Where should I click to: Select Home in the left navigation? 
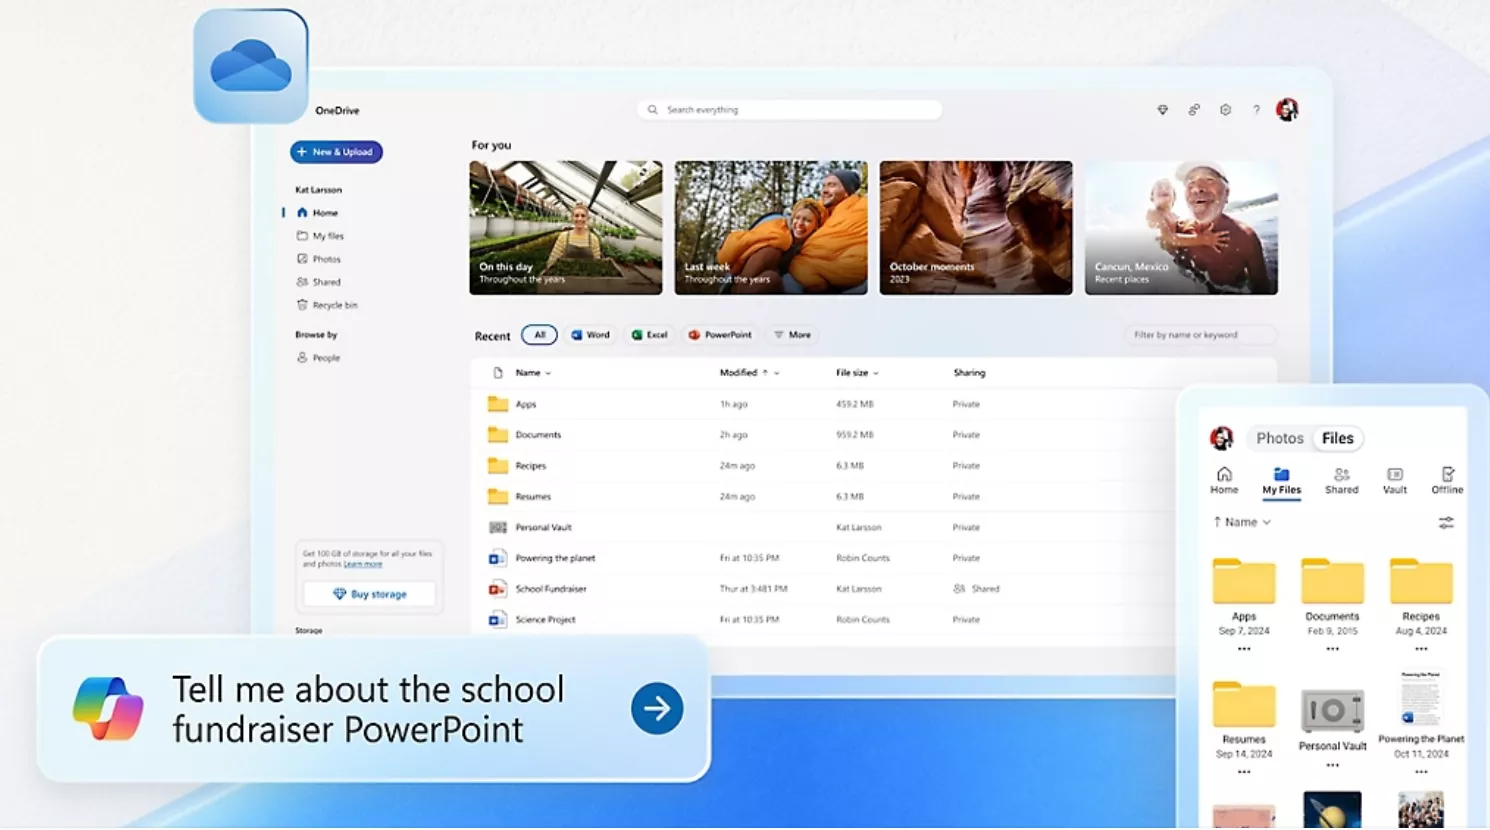322,212
